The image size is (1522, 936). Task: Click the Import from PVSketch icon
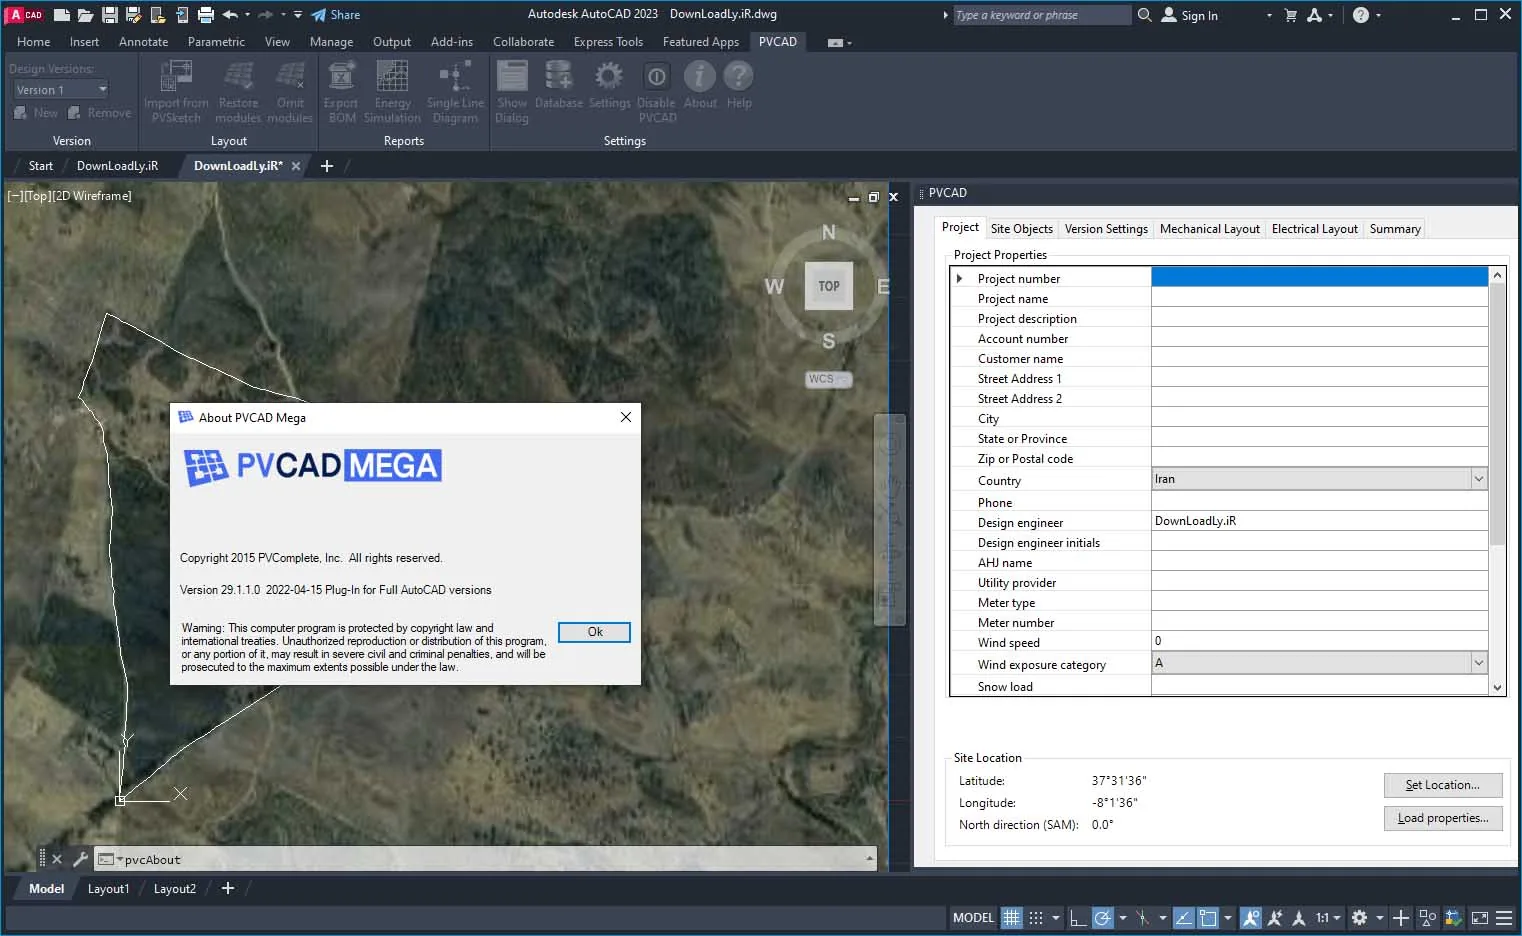[x=176, y=91]
